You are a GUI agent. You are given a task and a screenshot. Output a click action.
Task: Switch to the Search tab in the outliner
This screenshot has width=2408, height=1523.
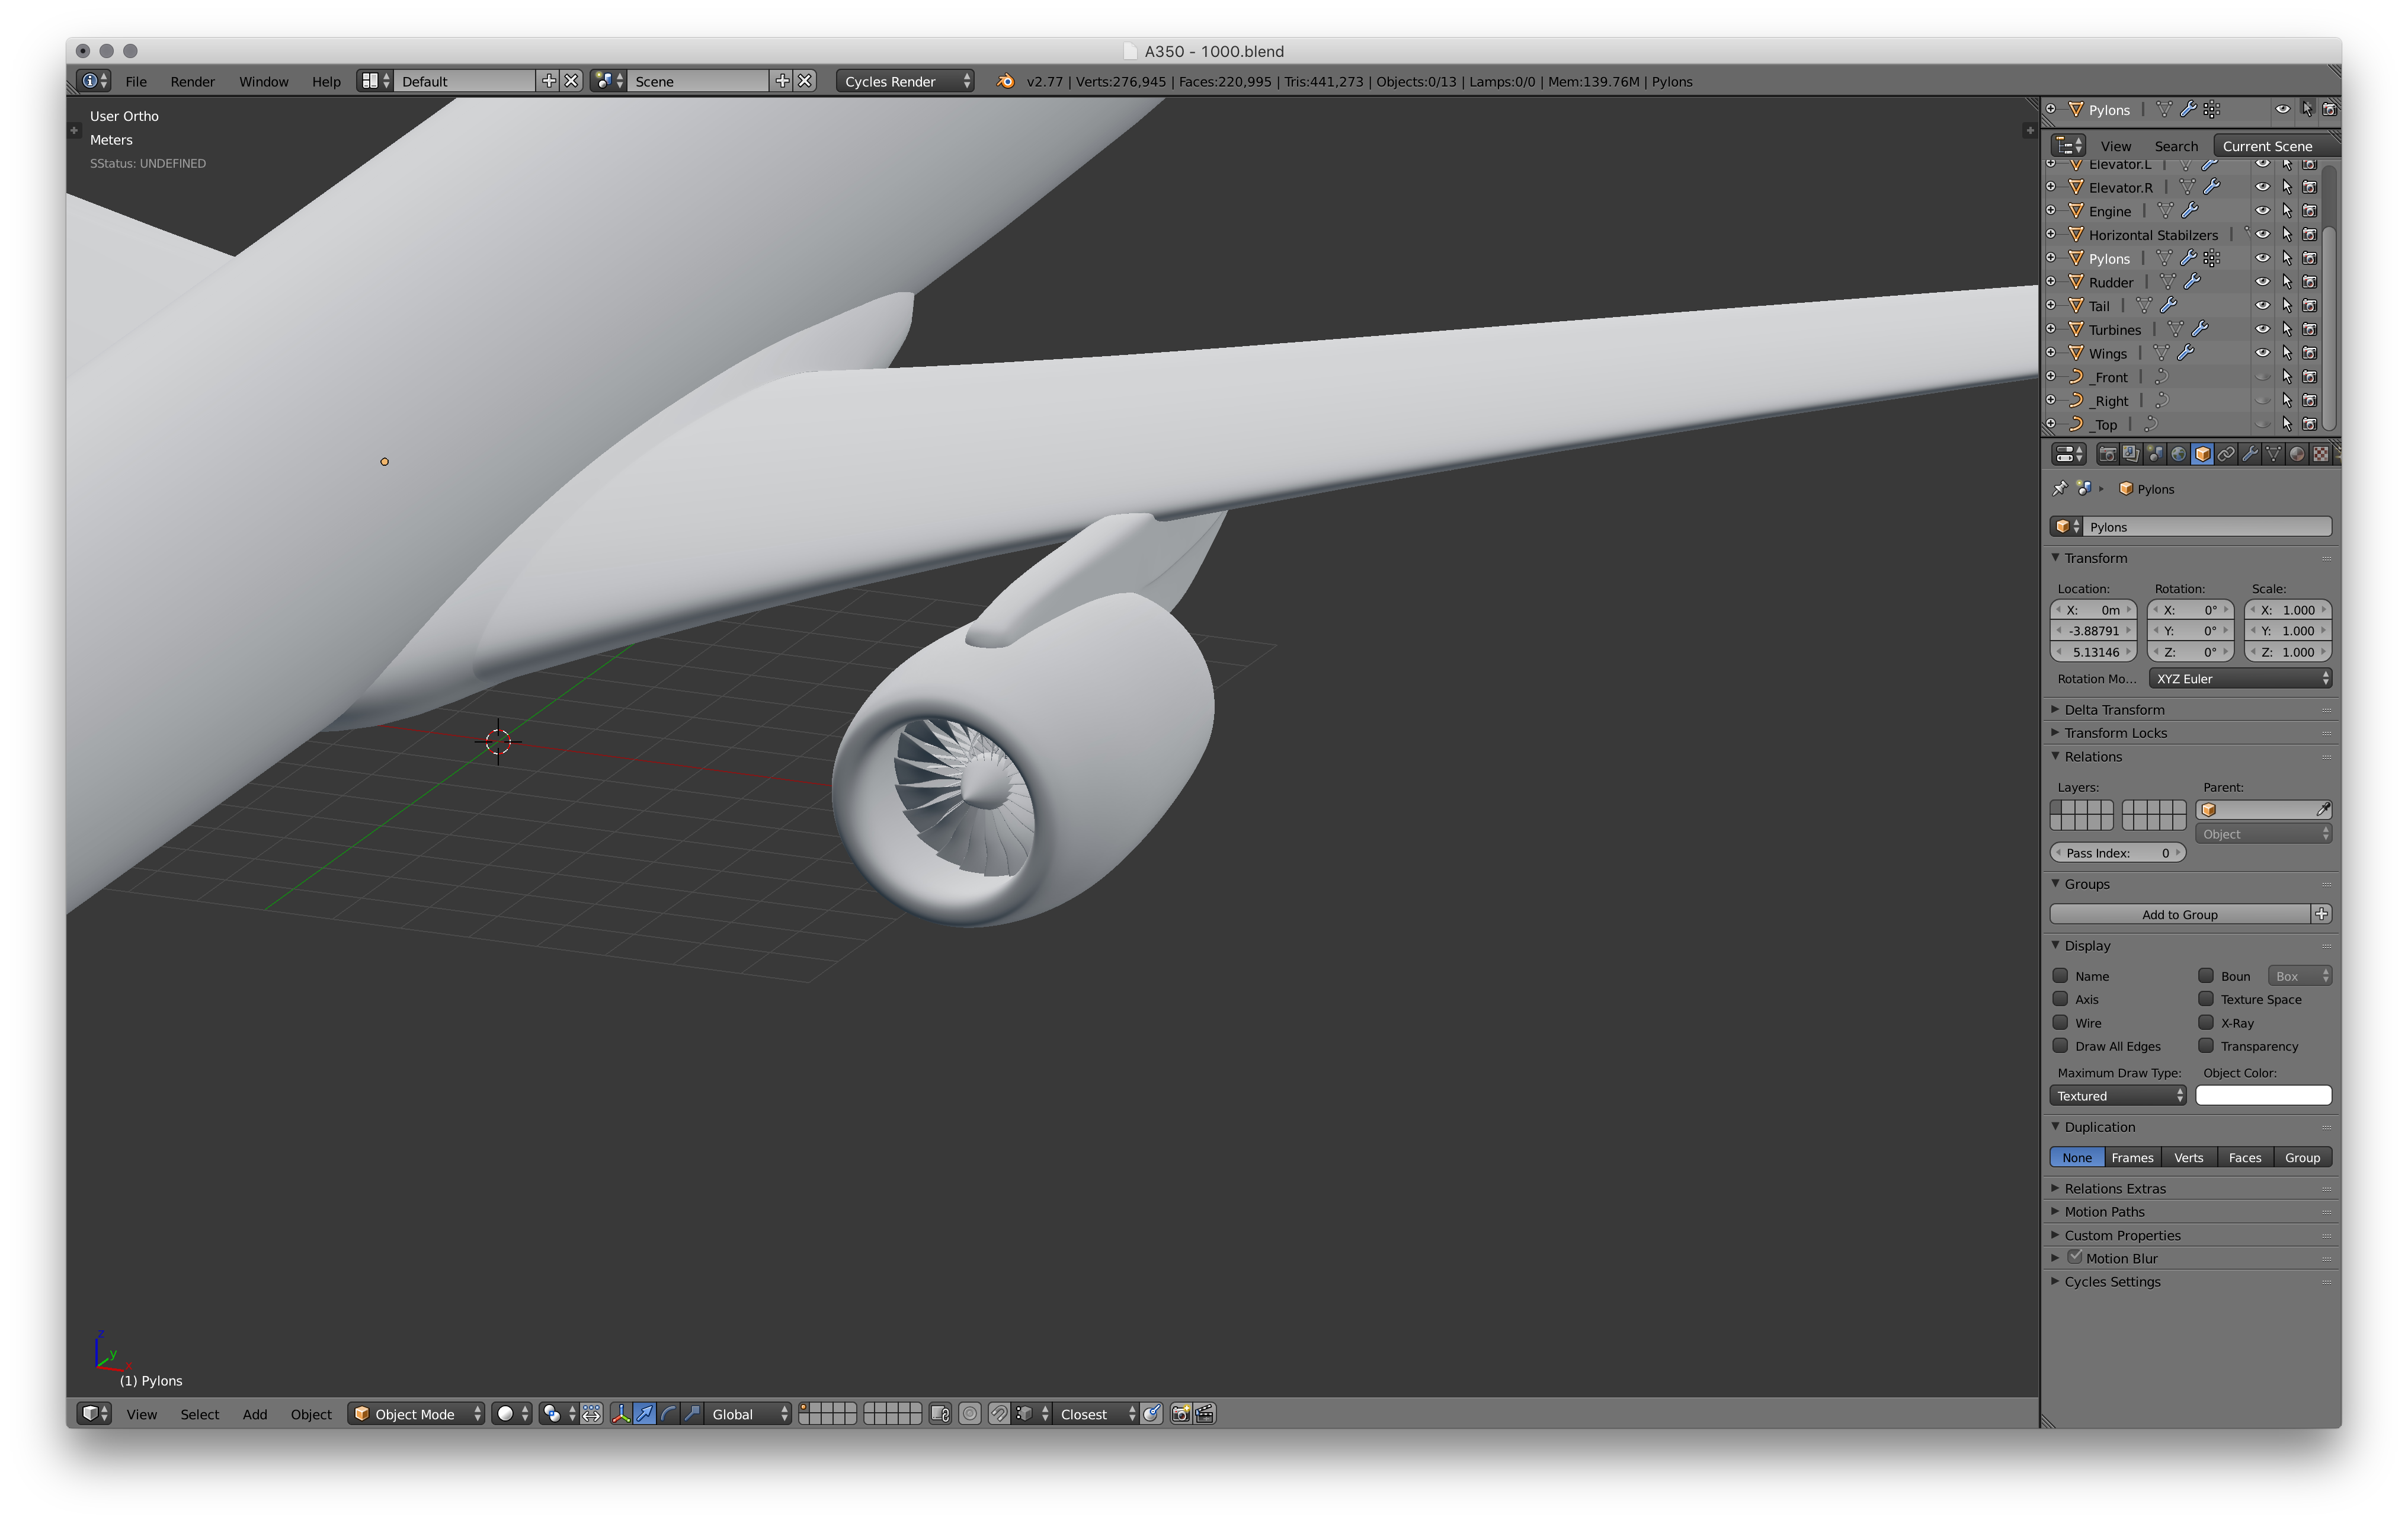(2177, 146)
